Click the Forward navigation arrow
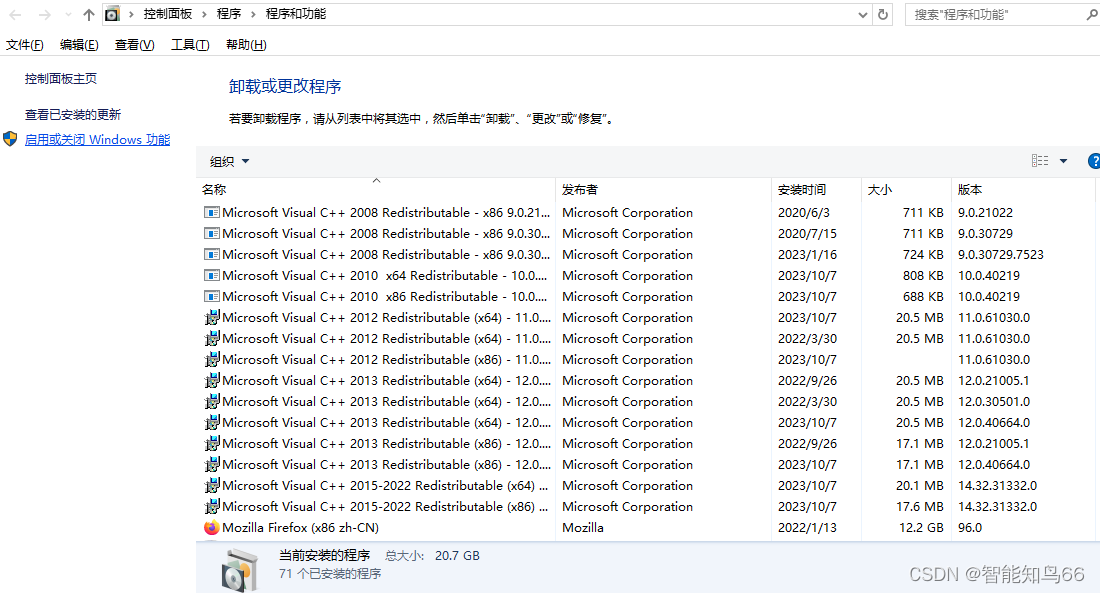 44,15
